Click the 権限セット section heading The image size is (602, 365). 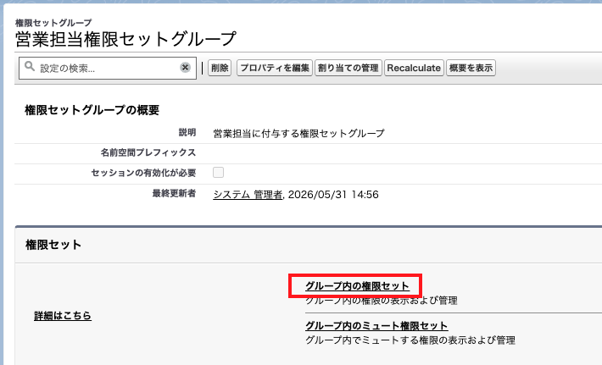pyautogui.click(x=53, y=245)
